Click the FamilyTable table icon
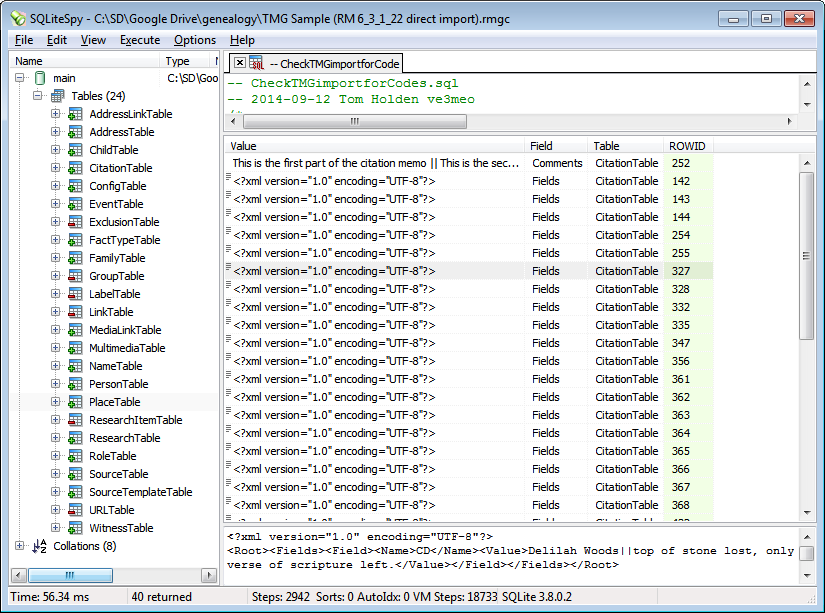 pyautogui.click(x=75, y=258)
